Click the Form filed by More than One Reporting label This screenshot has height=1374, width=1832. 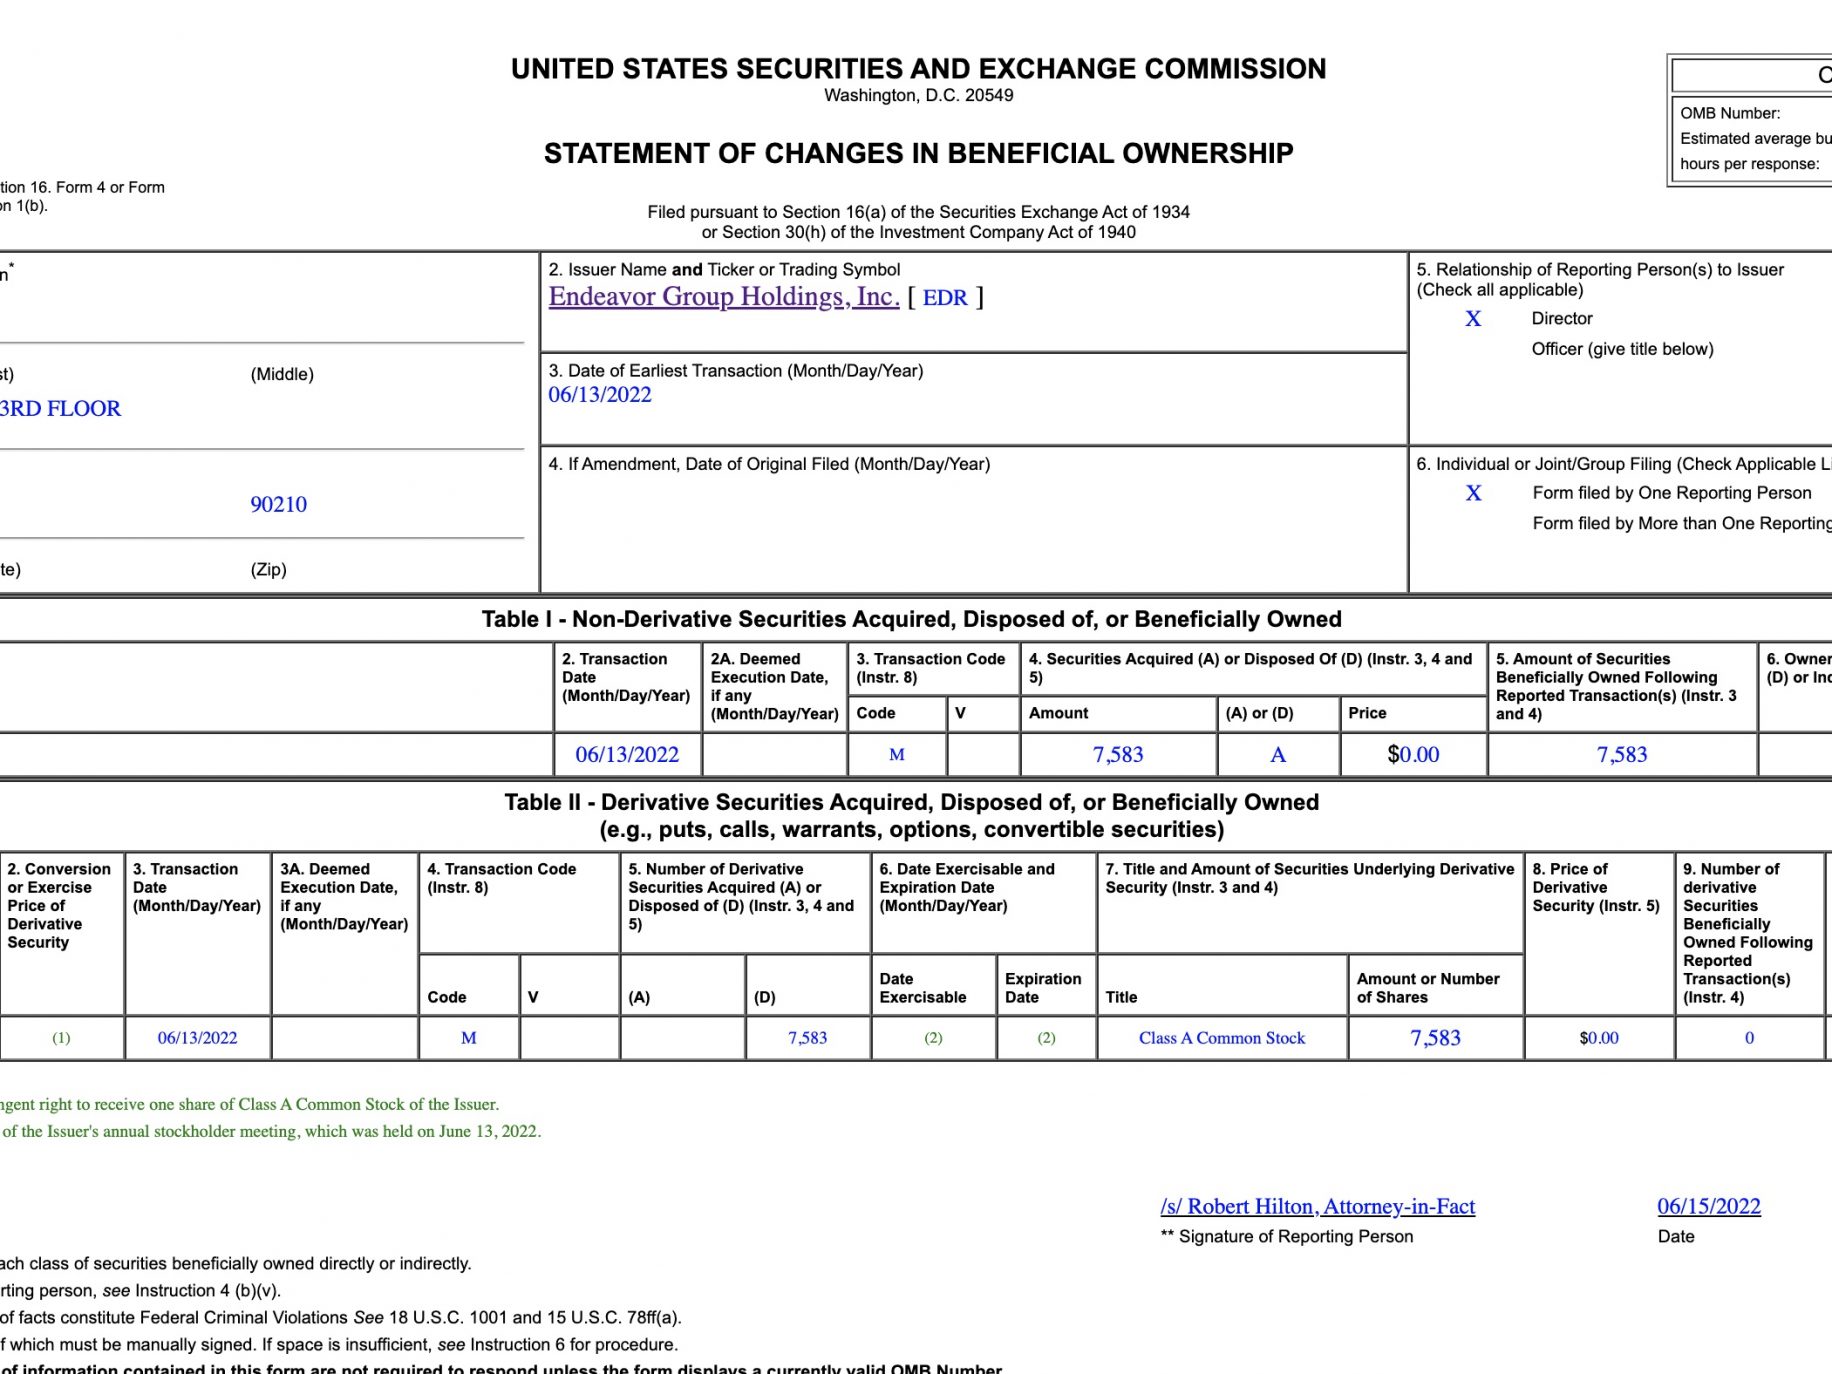[1682, 523]
